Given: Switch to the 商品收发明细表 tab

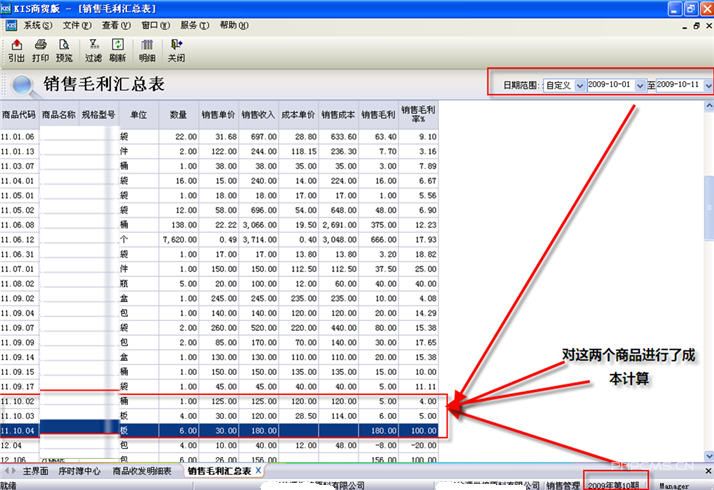Looking at the screenshot, I should 141,470.
